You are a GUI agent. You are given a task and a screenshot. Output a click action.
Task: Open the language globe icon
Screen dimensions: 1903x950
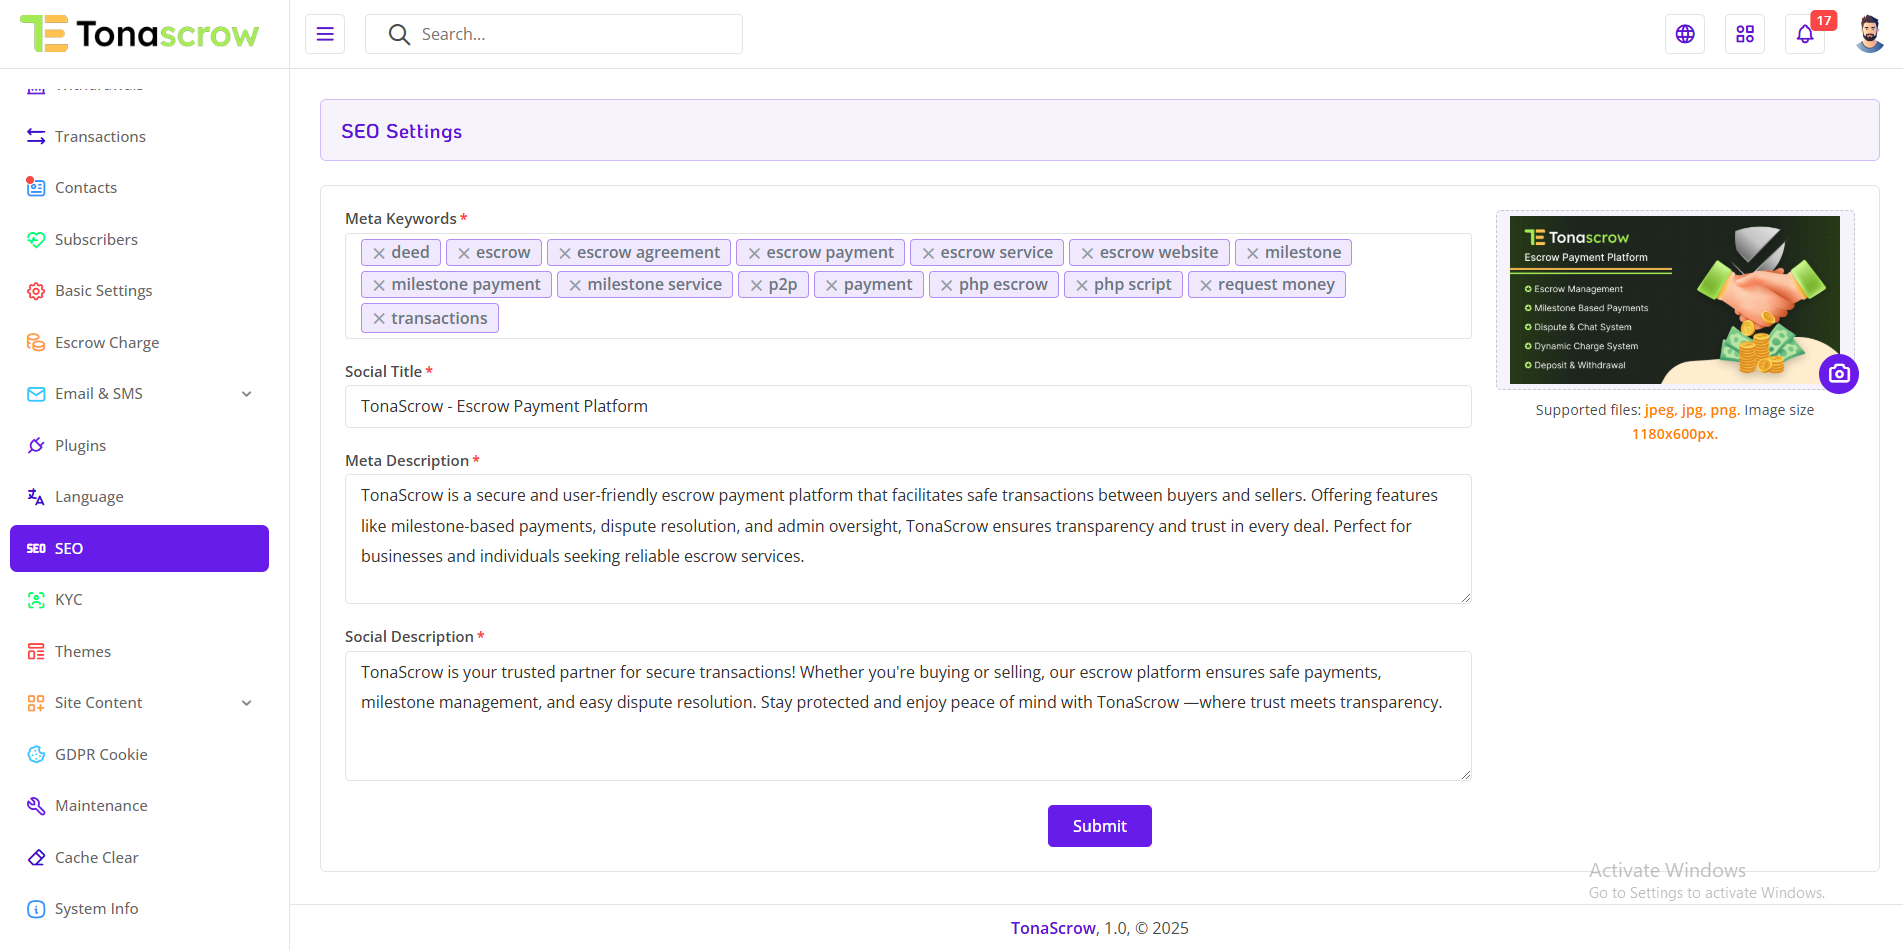[x=1685, y=34]
